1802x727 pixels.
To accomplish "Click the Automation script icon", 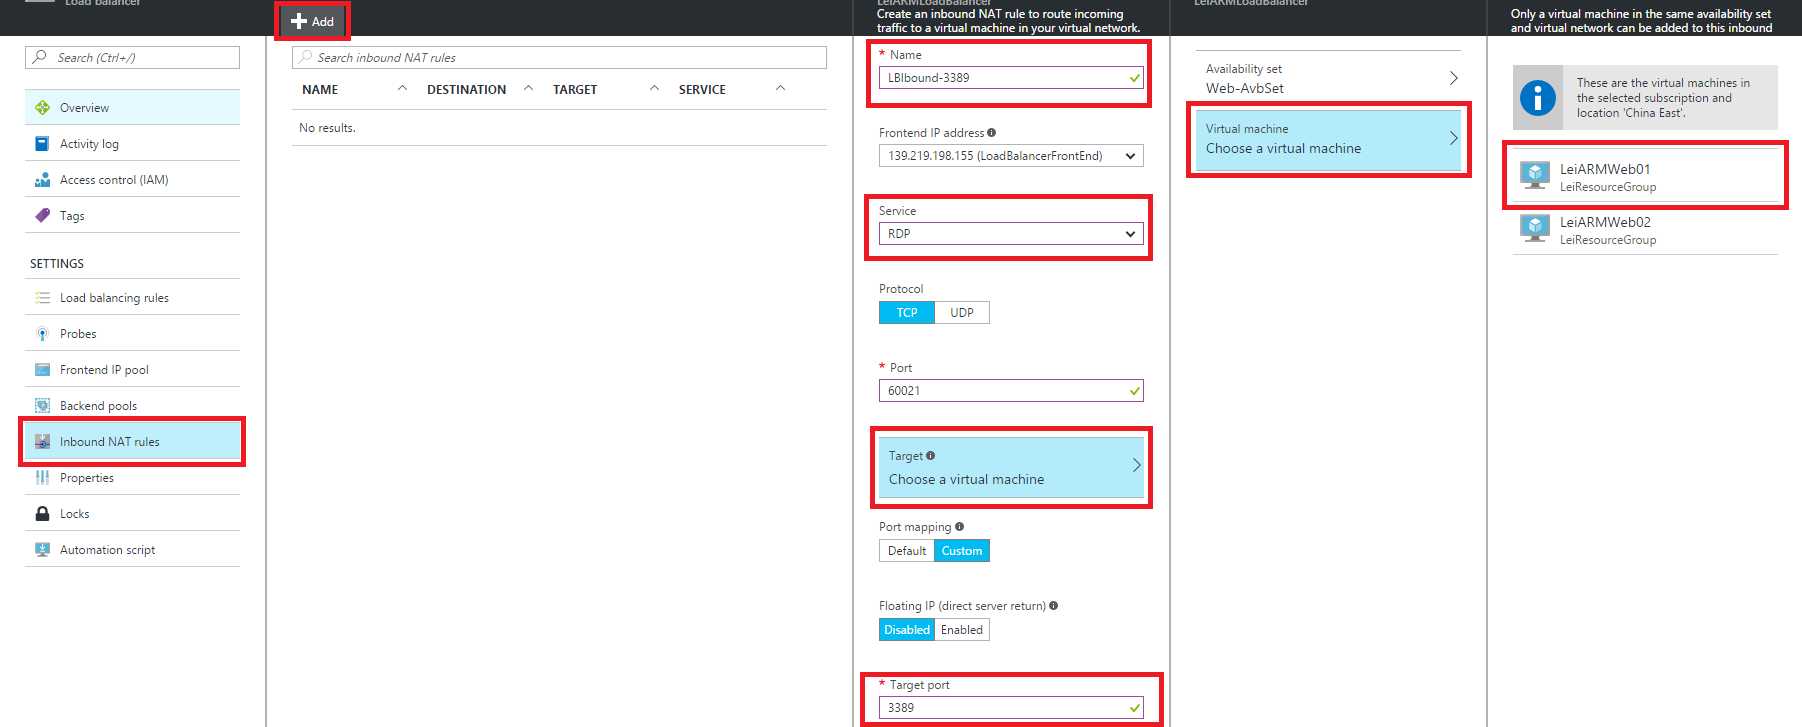I will tap(42, 549).
